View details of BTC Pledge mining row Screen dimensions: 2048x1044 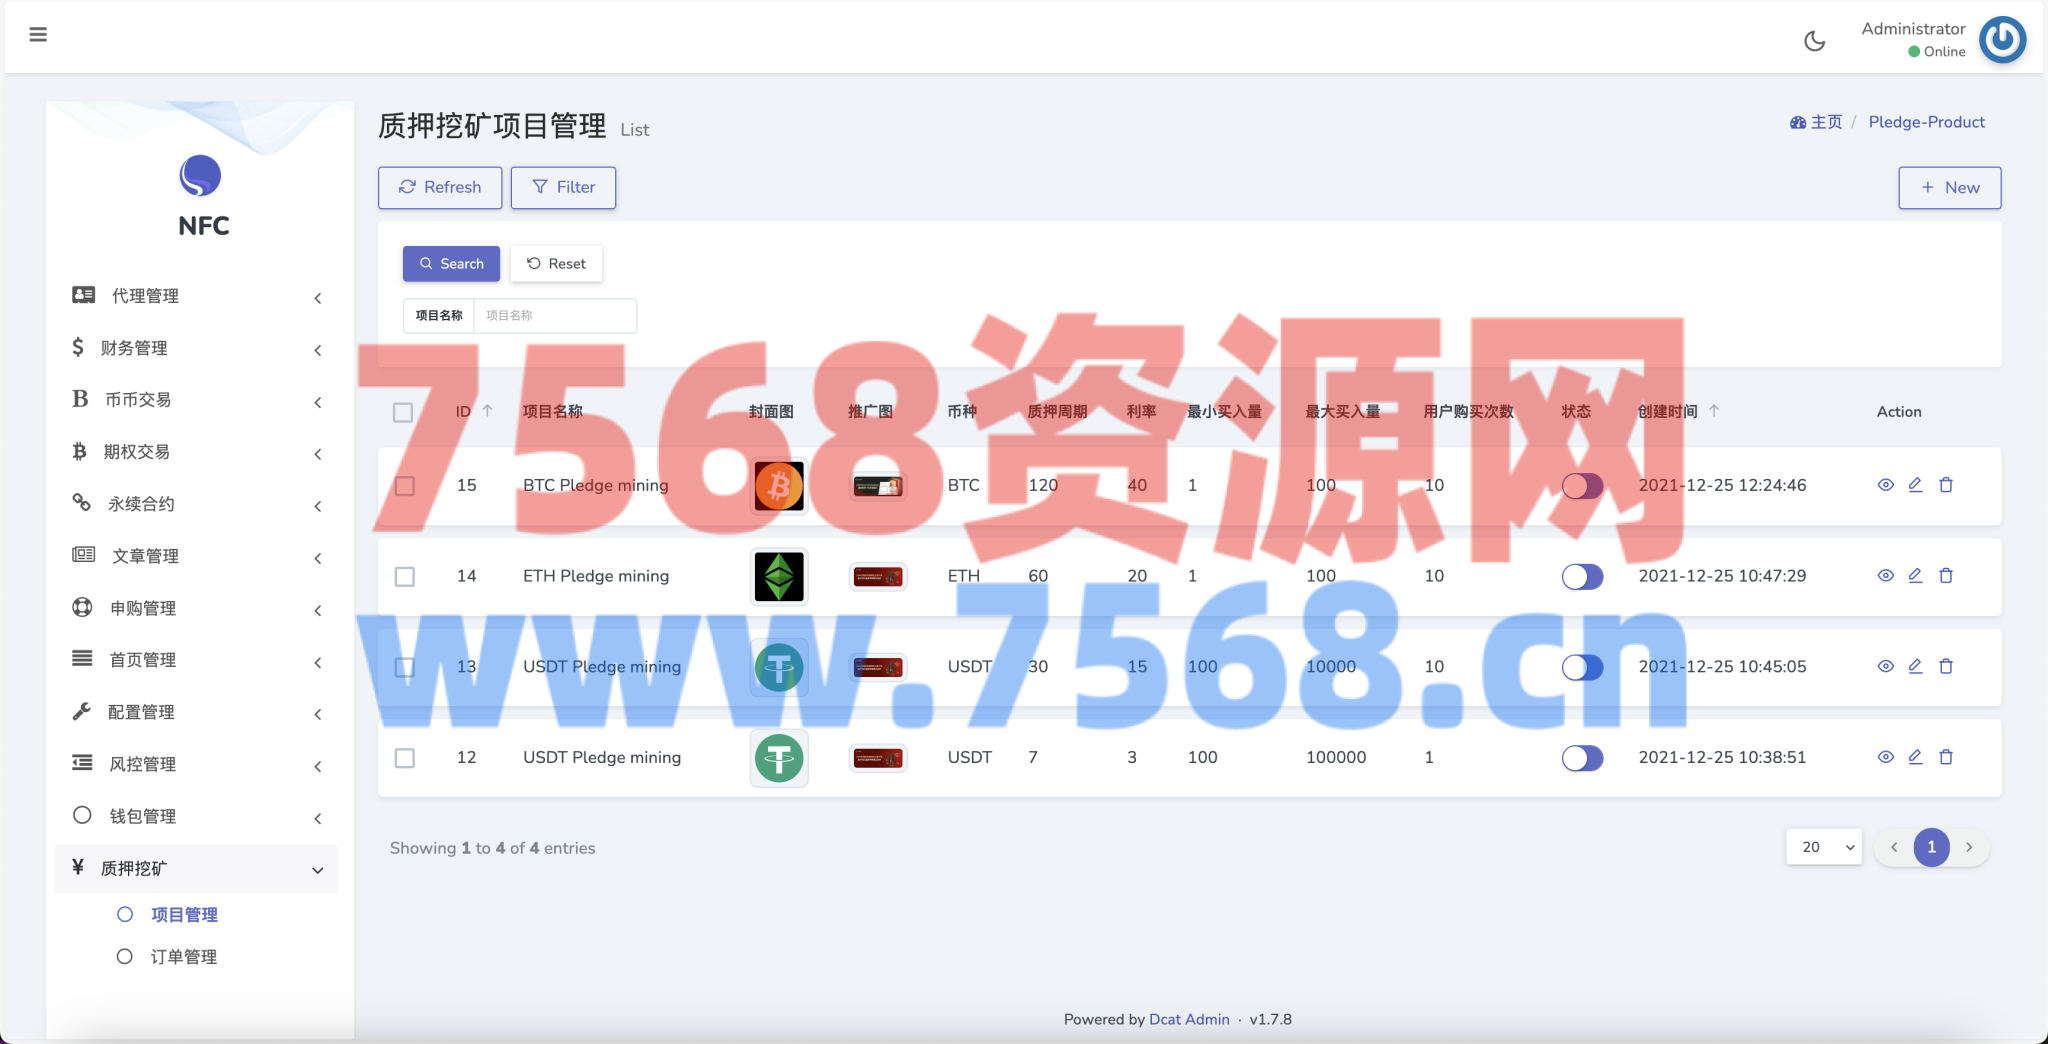1885,485
